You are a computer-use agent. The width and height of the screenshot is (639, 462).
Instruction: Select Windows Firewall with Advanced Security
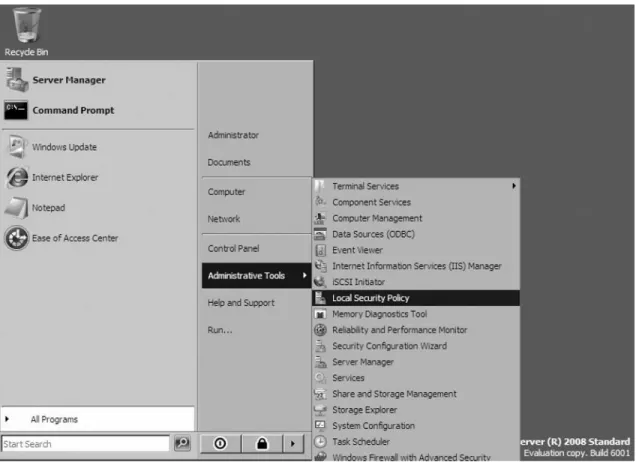416,457
